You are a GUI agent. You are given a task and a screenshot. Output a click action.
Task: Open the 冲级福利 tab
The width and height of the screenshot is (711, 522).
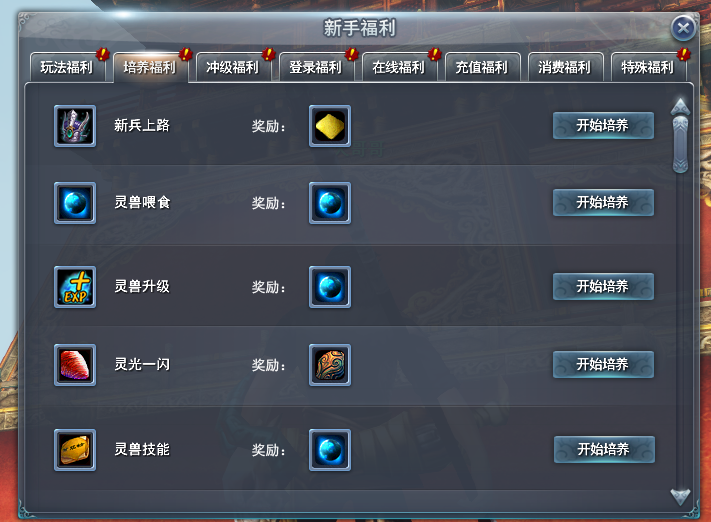(233, 67)
